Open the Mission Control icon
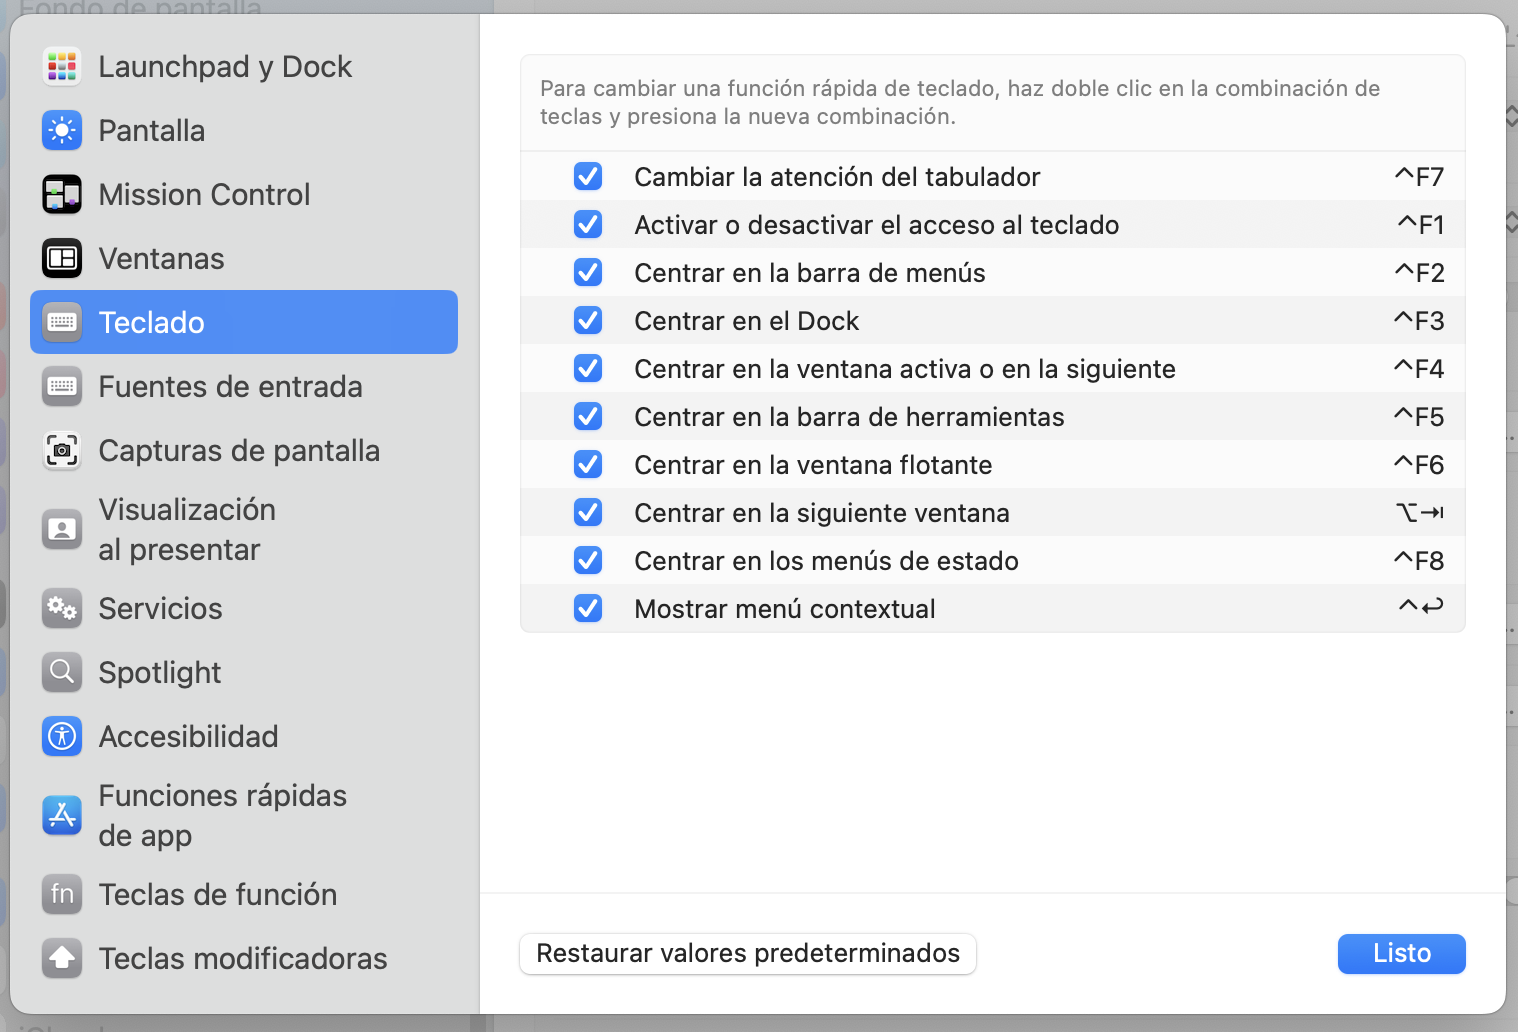 [x=62, y=195]
